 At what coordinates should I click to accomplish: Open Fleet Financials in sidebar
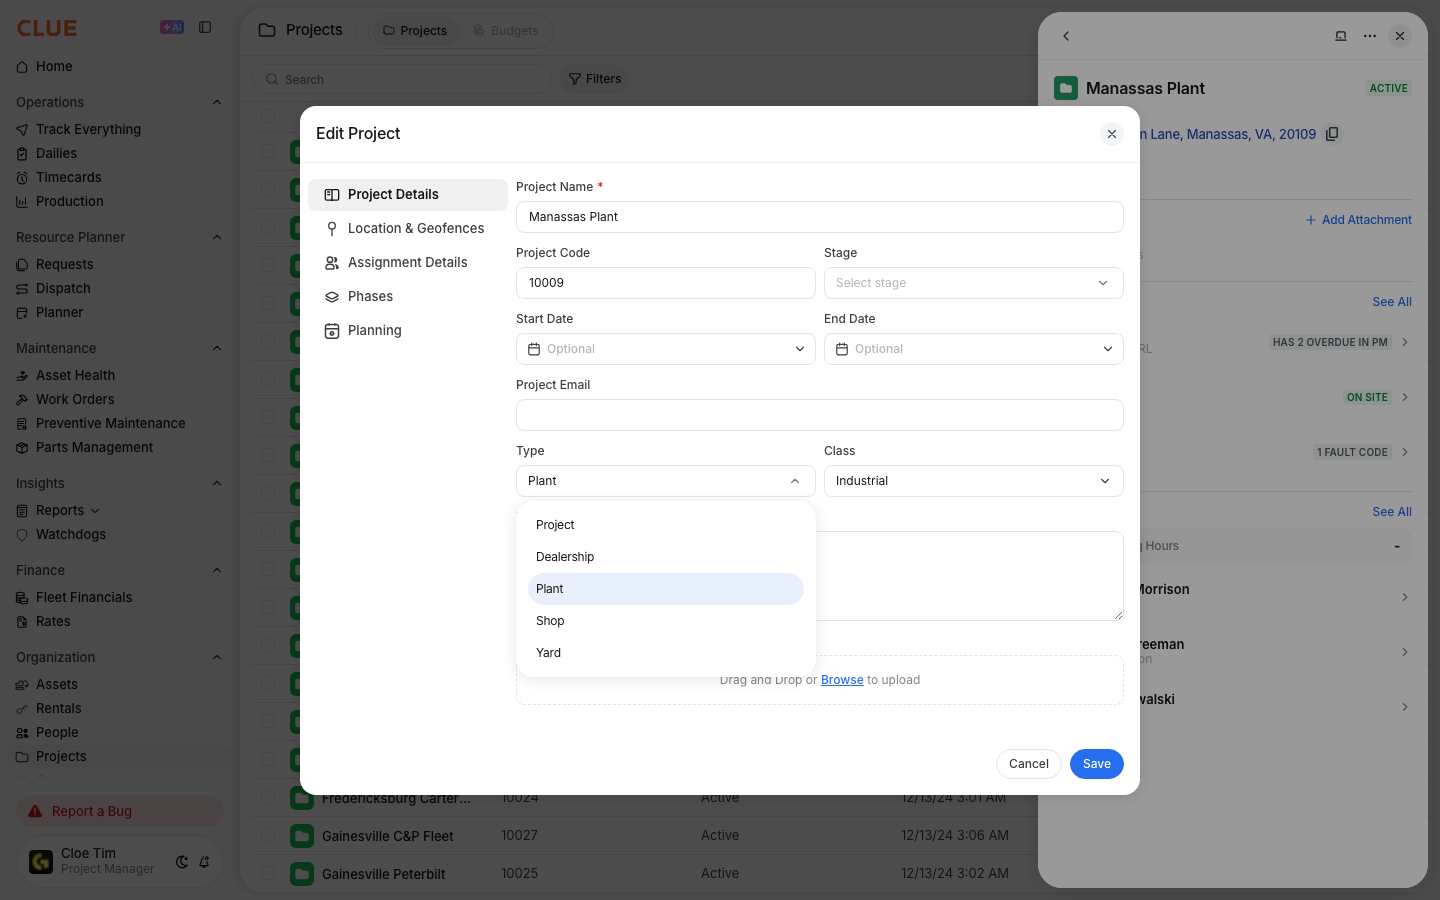(x=84, y=598)
